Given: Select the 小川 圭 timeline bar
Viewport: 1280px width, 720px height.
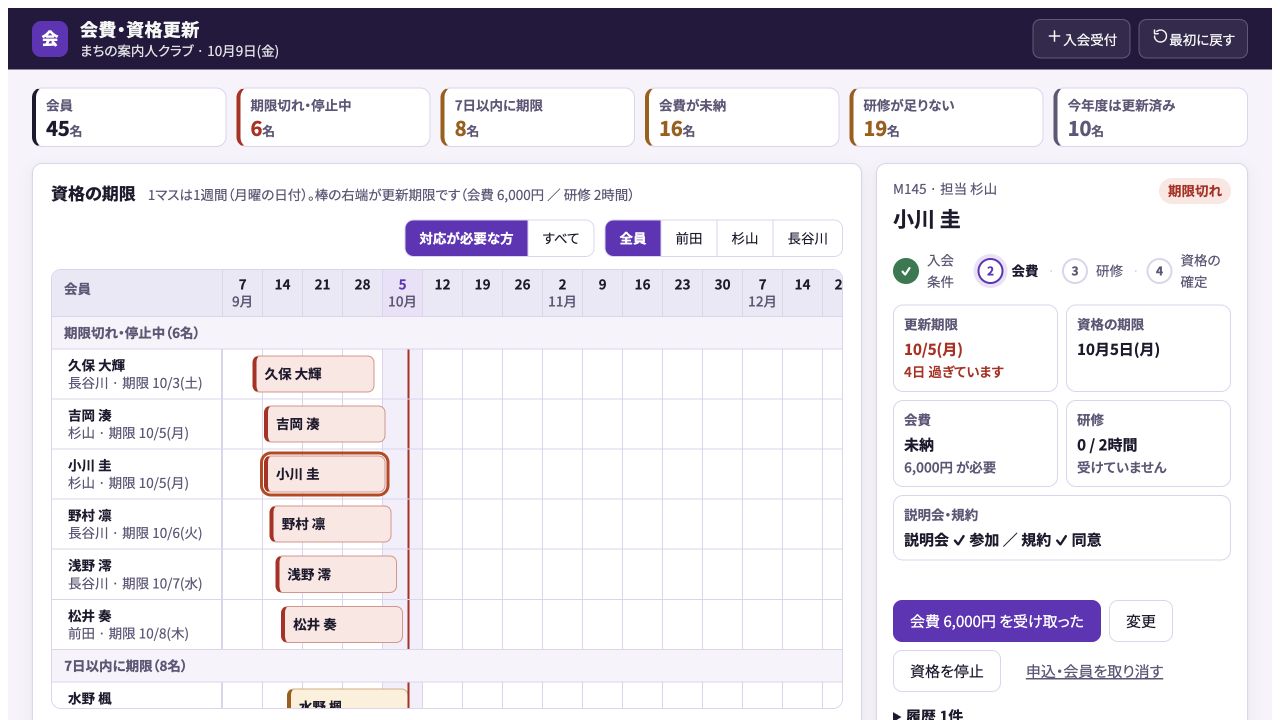Looking at the screenshot, I should coord(325,474).
